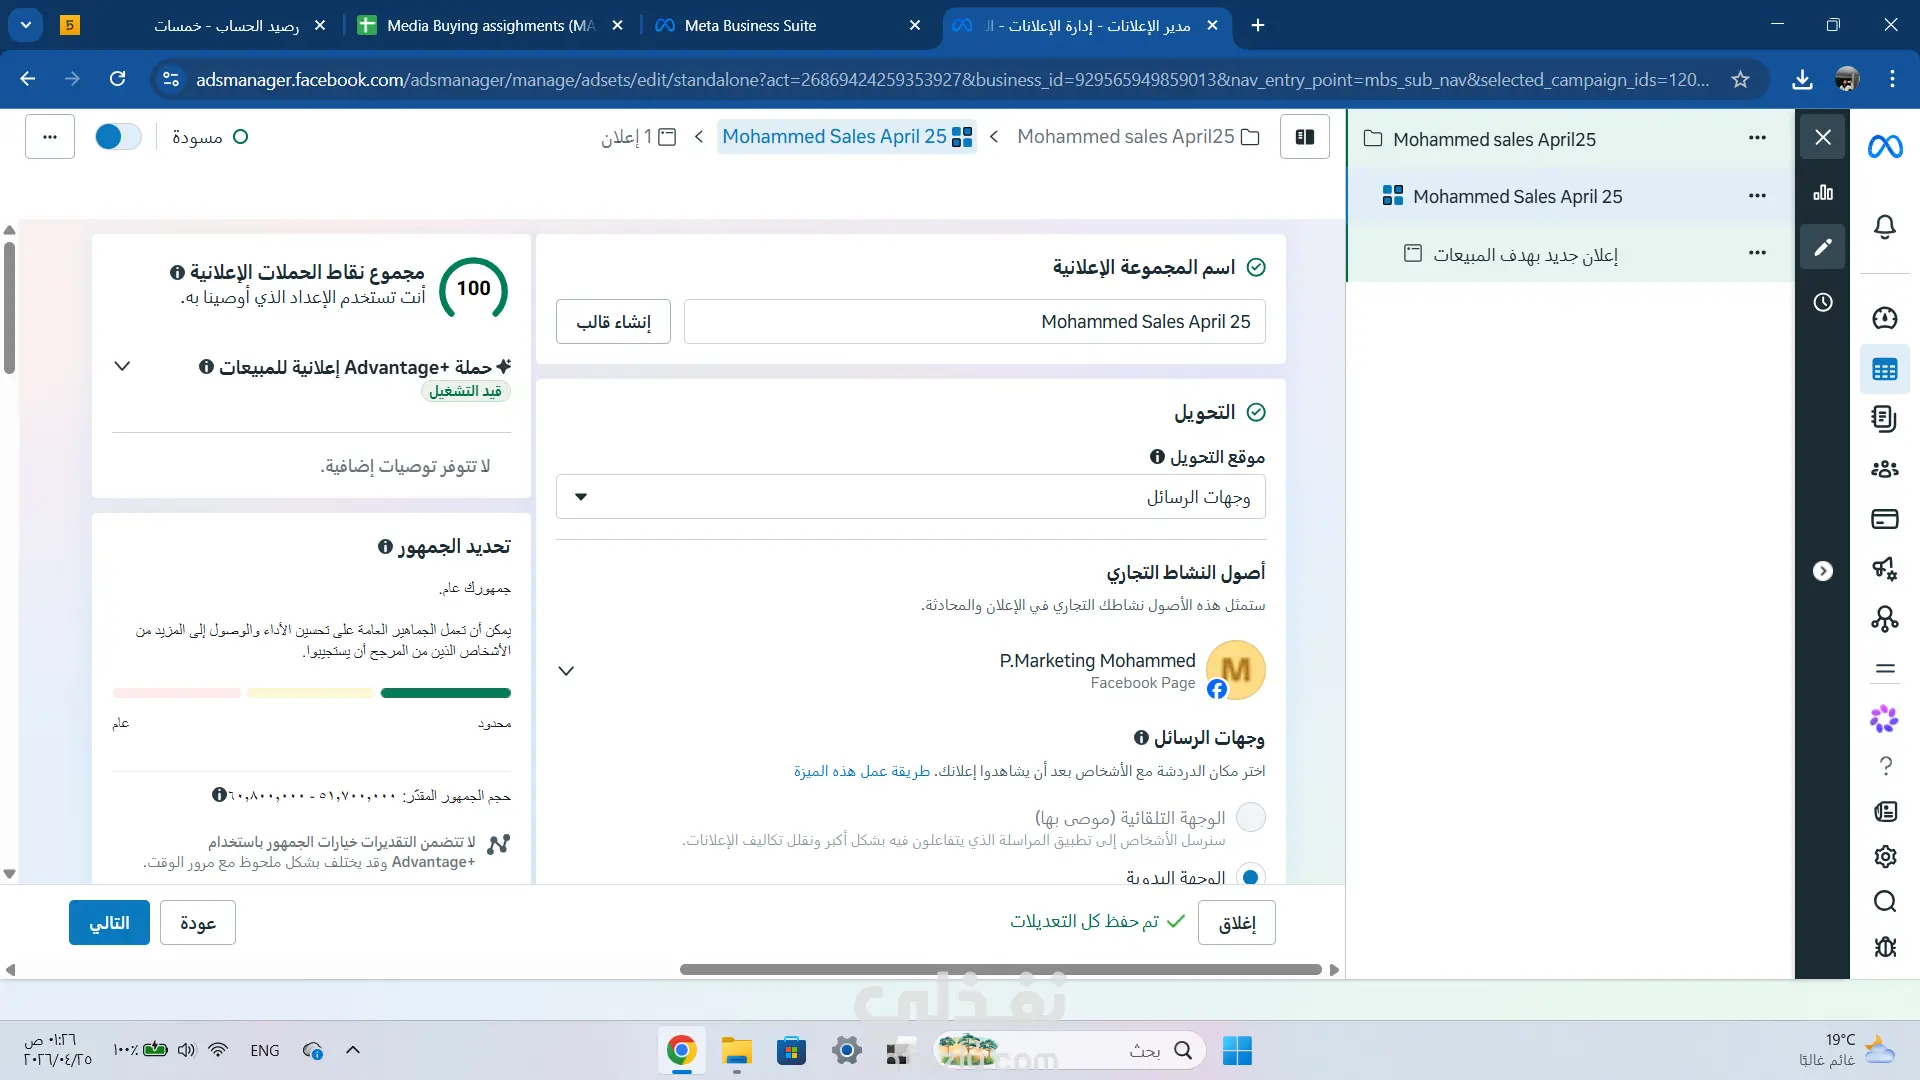The width and height of the screenshot is (1920, 1080).
Task: Open options for Mohammed sales April25 campaign
Action: click(x=1757, y=138)
